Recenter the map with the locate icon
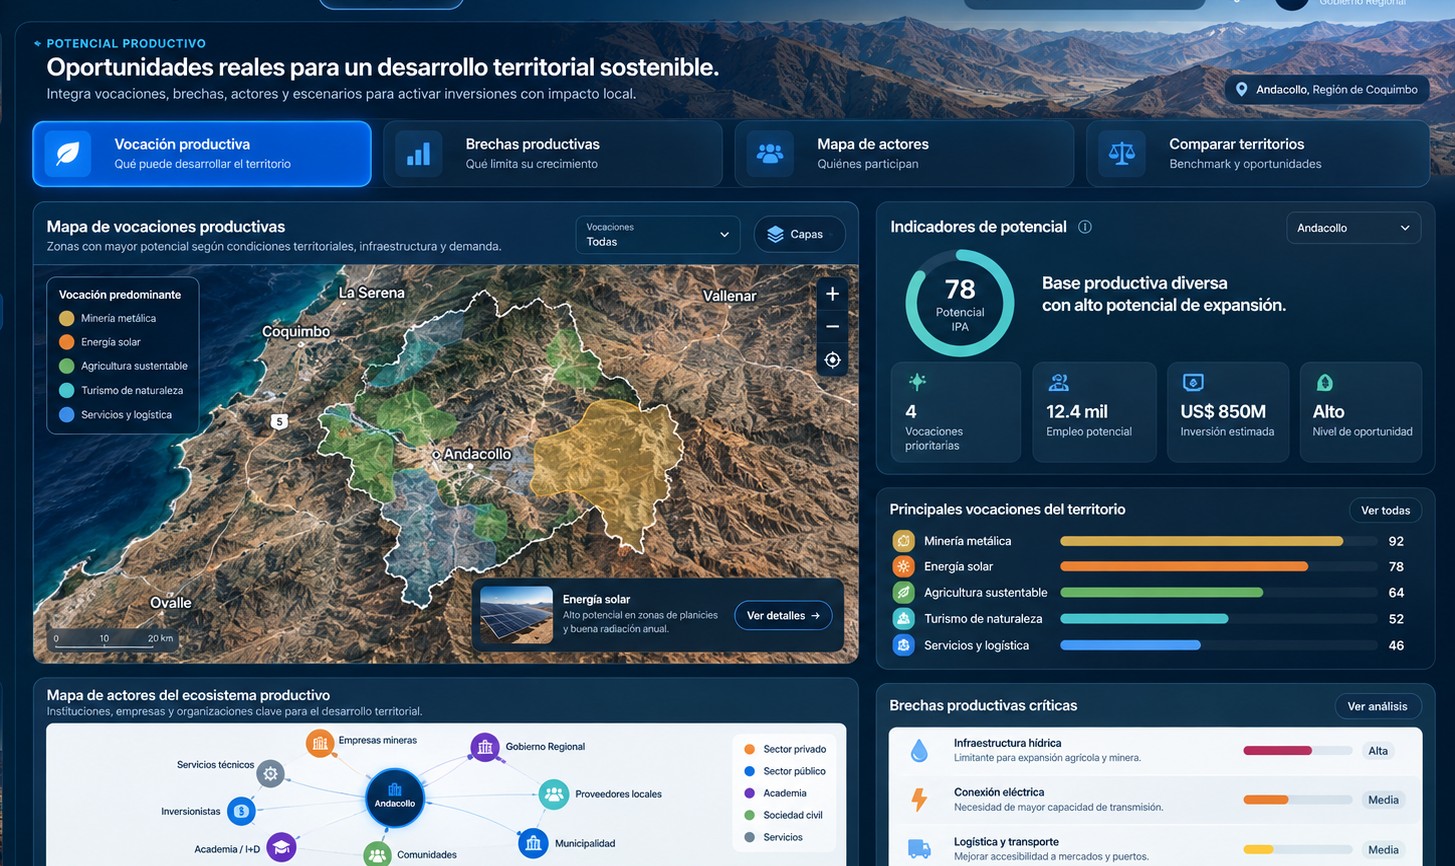The height and width of the screenshot is (866, 1455). click(x=832, y=360)
